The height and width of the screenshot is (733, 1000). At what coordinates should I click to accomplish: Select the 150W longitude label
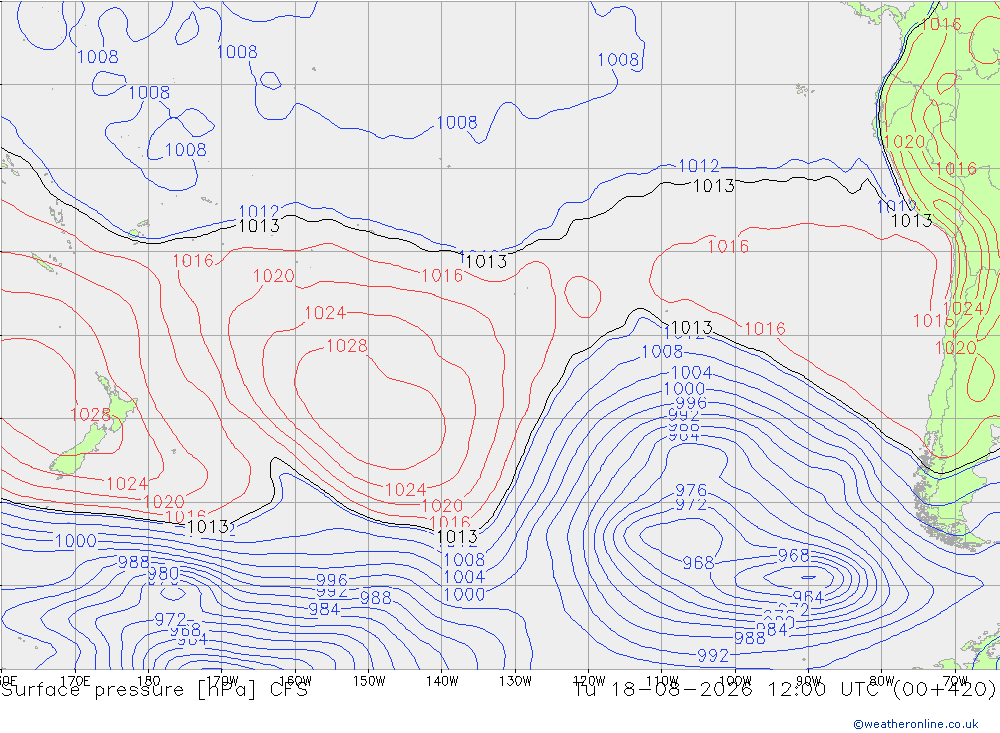point(369,681)
